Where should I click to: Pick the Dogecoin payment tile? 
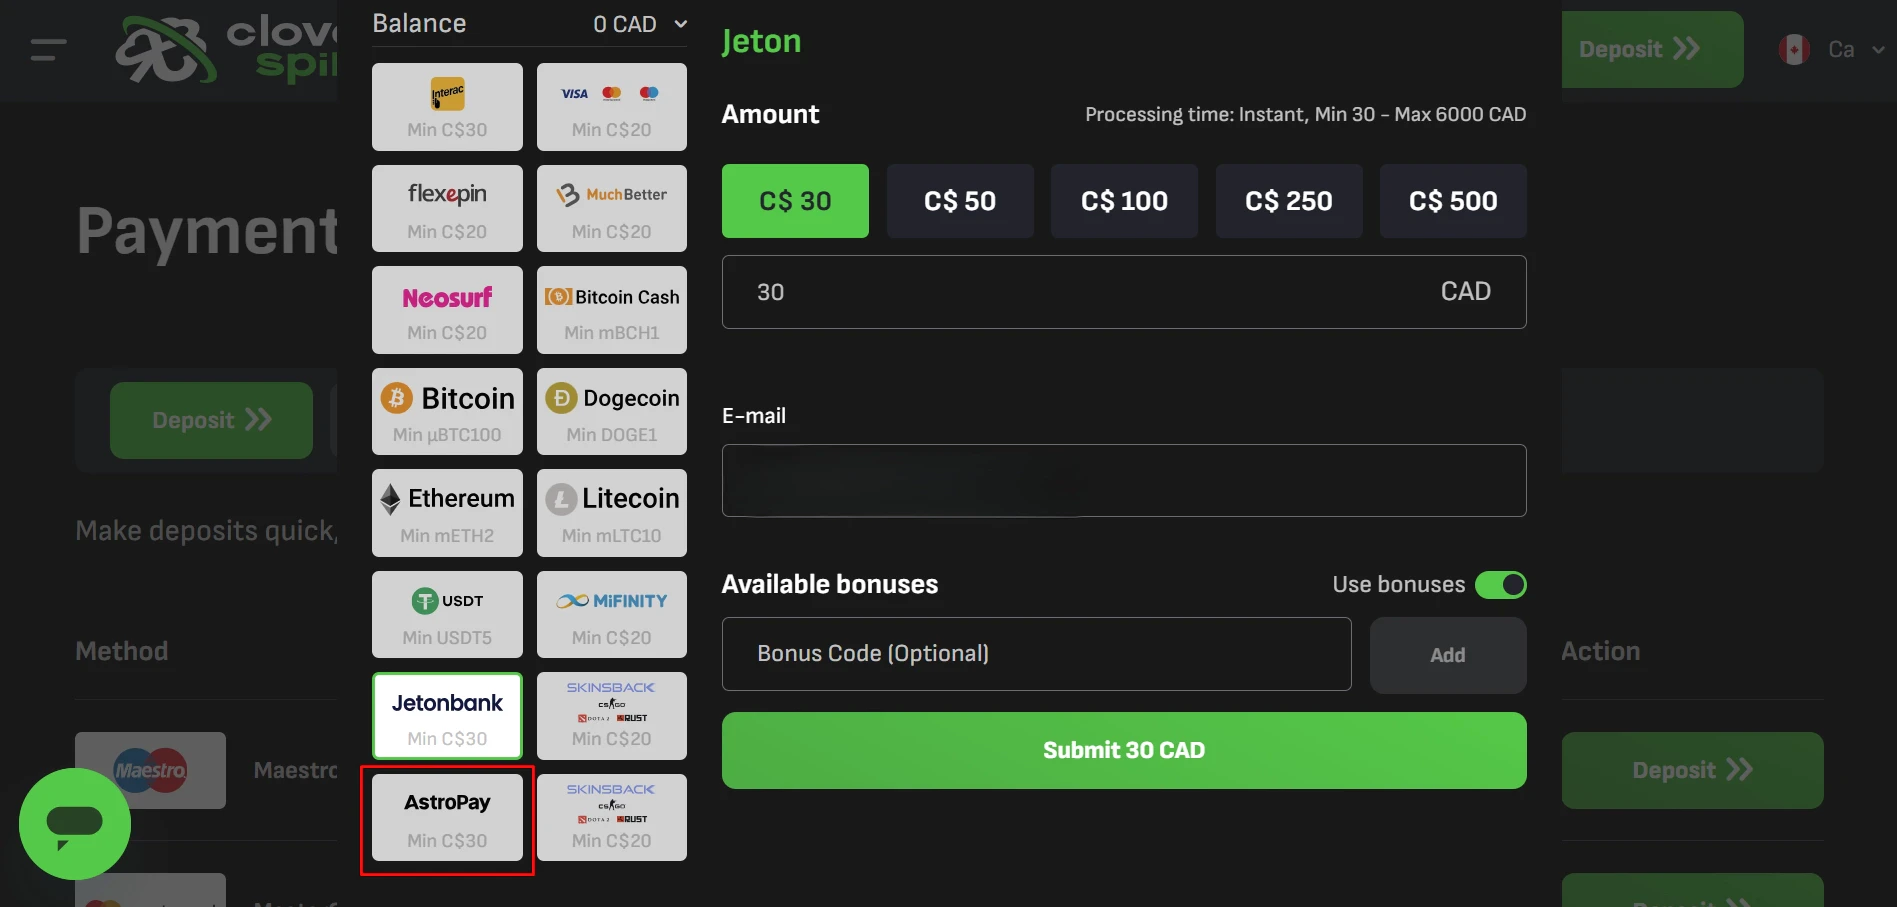click(612, 411)
